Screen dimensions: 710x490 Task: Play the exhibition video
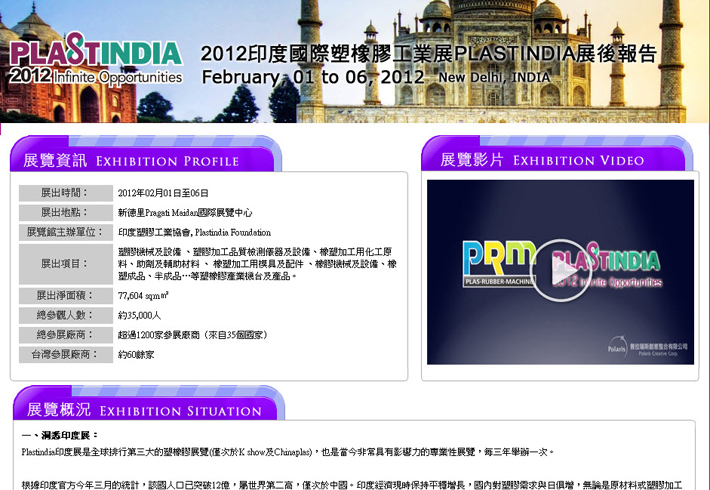pos(560,270)
